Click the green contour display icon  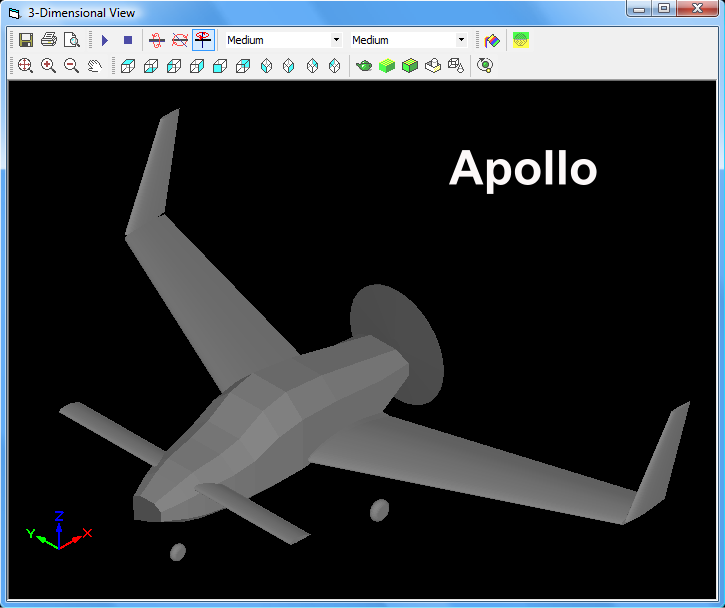521,40
